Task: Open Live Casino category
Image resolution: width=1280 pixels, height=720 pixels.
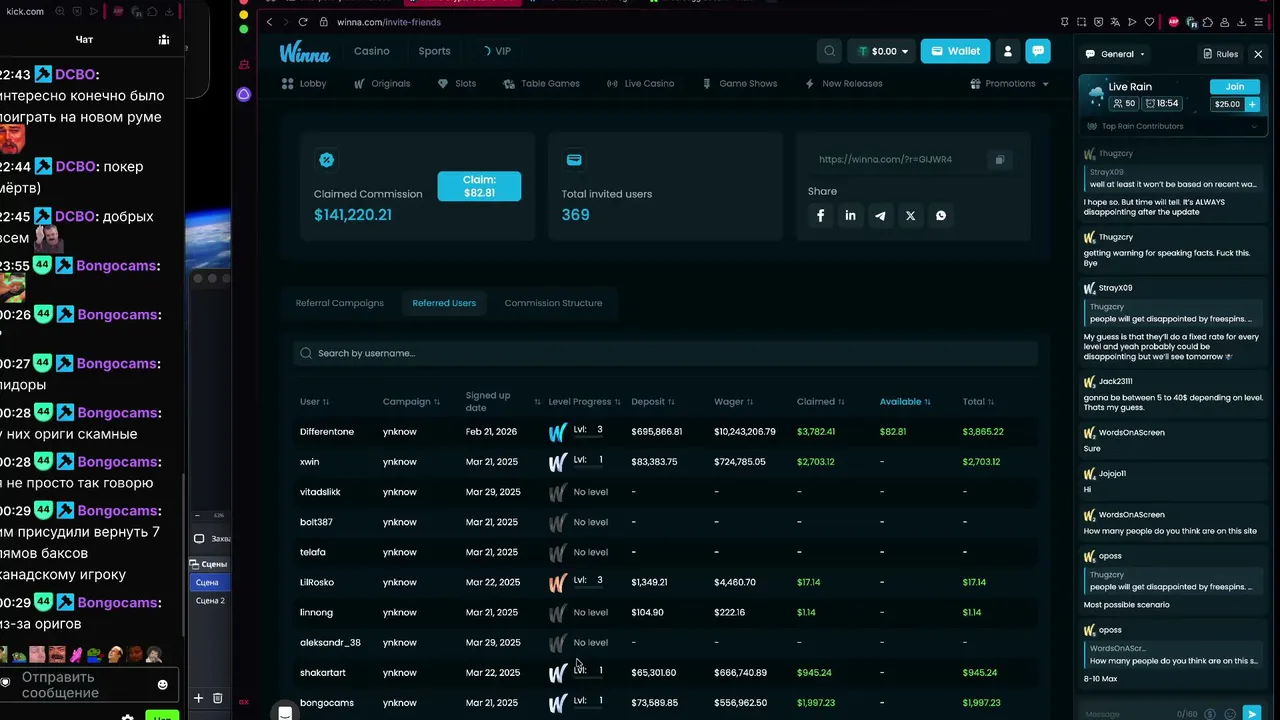Action: click(640, 84)
